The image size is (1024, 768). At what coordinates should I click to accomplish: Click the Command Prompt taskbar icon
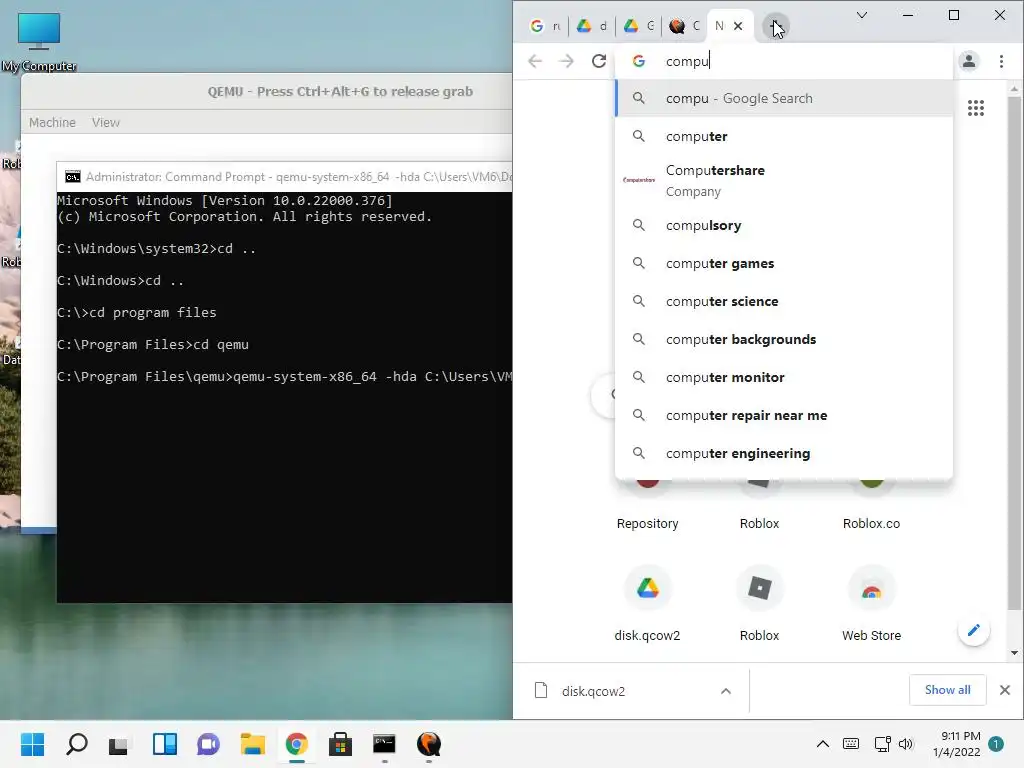384,744
